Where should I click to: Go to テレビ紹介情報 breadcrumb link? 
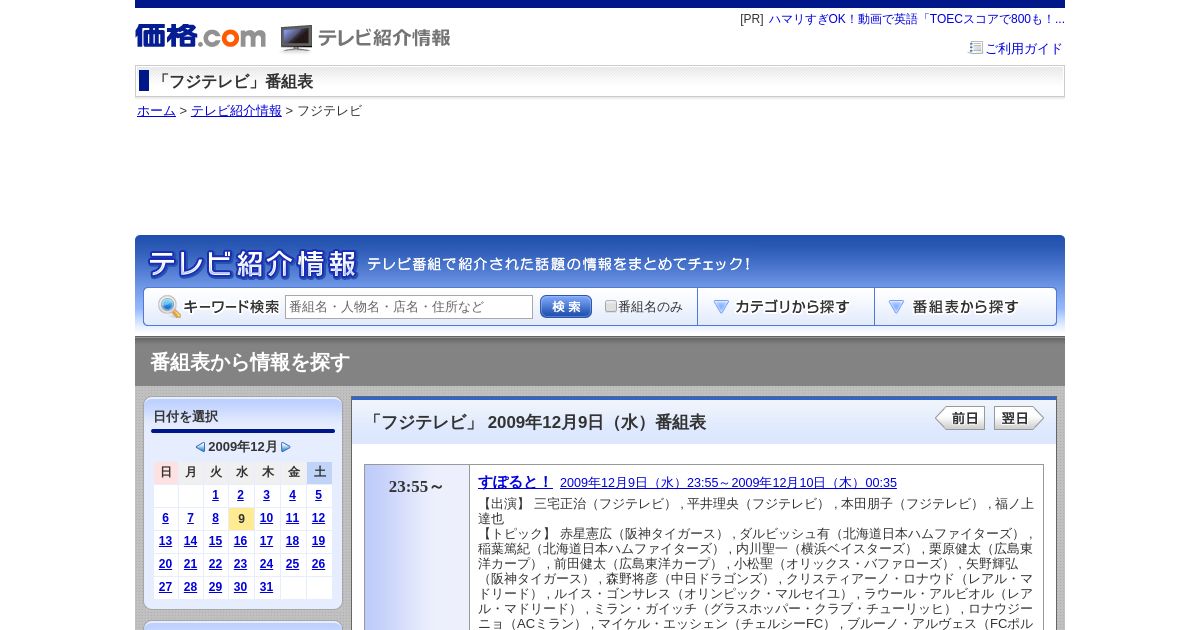(236, 111)
